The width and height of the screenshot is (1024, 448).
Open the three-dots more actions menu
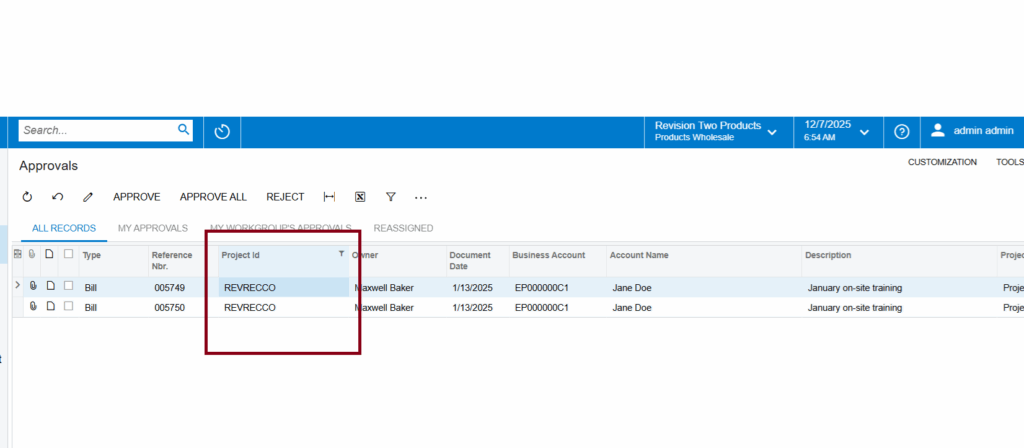tap(421, 197)
